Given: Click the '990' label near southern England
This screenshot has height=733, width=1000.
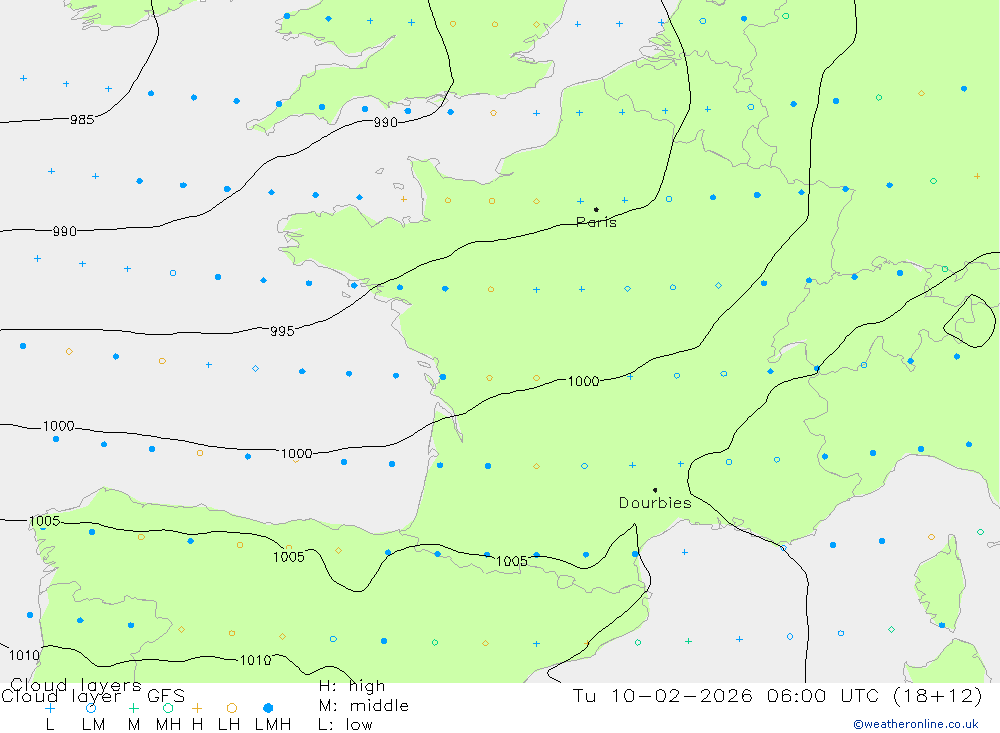Looking at the screenshot, I should pos(385,122).
